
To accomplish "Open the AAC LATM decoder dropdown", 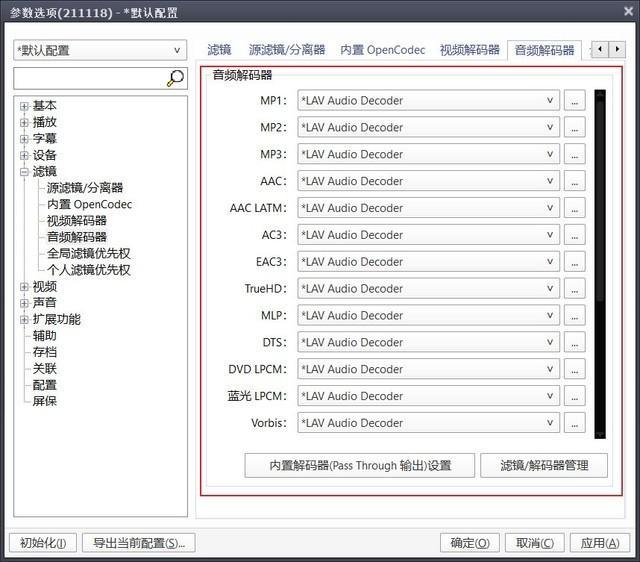I will (429, 208).
